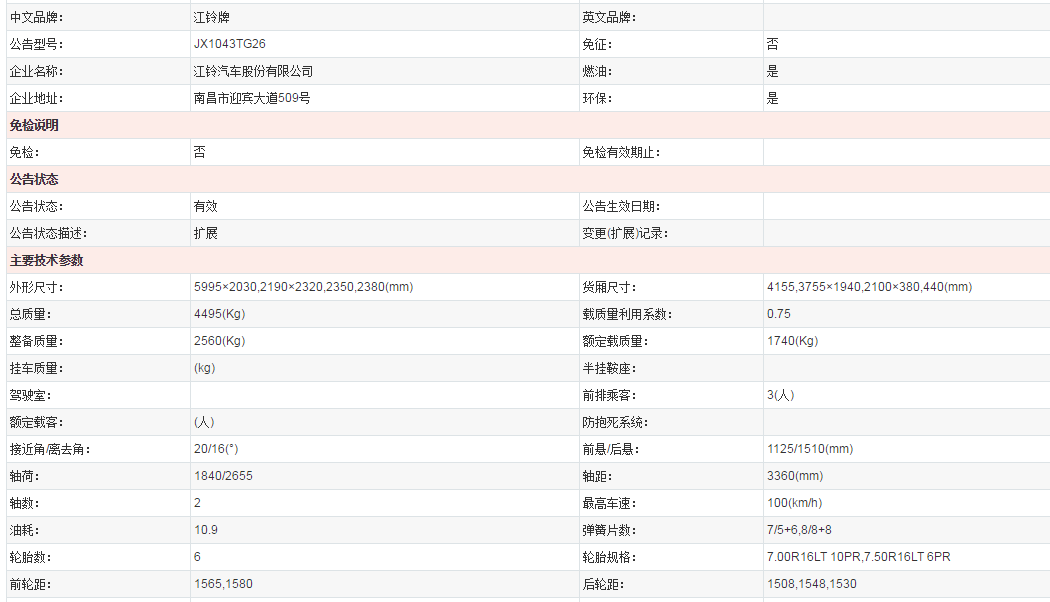
Task: Click the rated load value 1740(Kg)
Action: point(792,341)
